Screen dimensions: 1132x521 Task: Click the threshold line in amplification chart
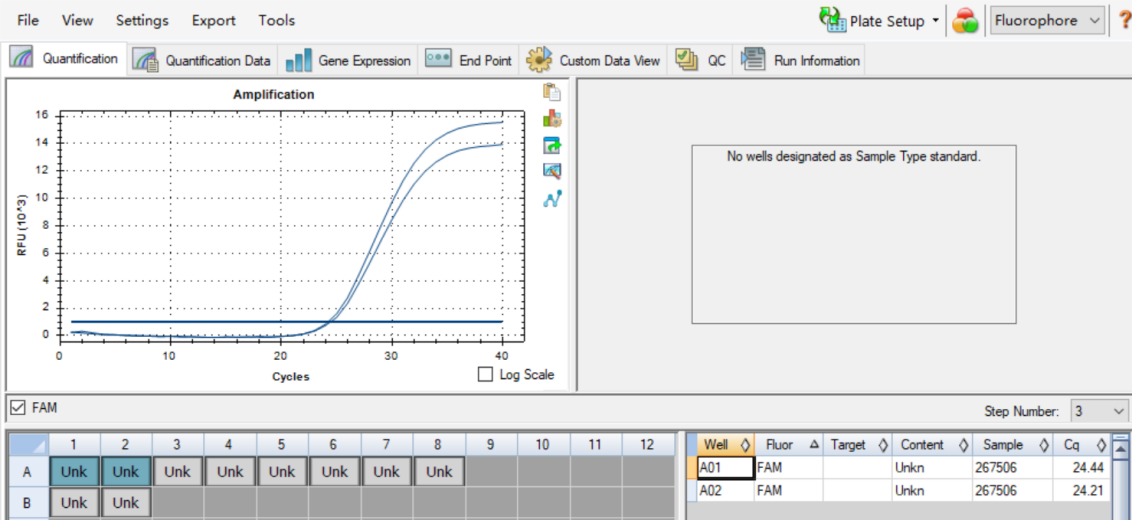(287, 321)
